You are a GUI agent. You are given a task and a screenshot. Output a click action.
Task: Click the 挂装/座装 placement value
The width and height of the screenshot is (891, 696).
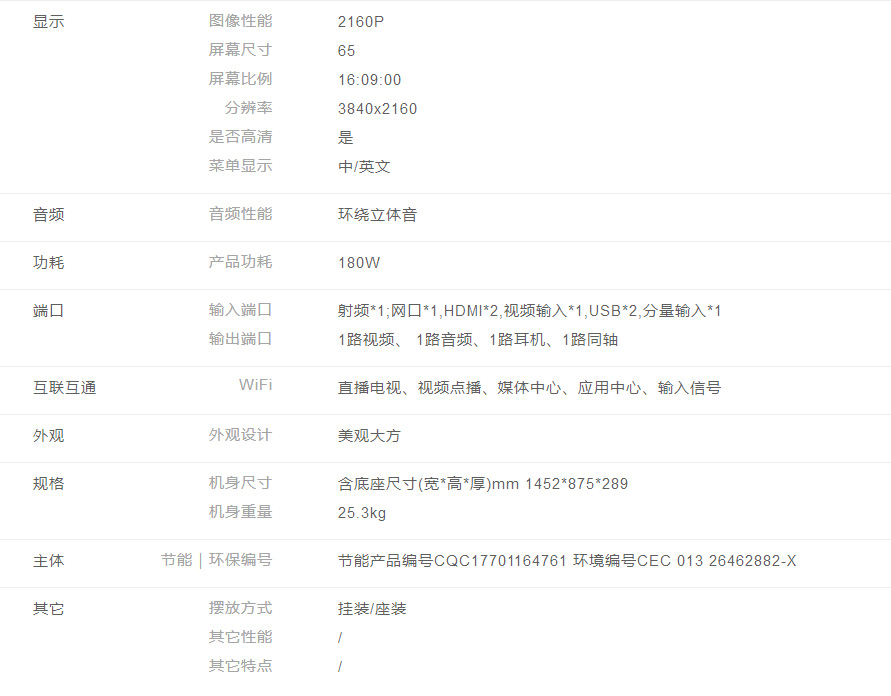(372, 609)
